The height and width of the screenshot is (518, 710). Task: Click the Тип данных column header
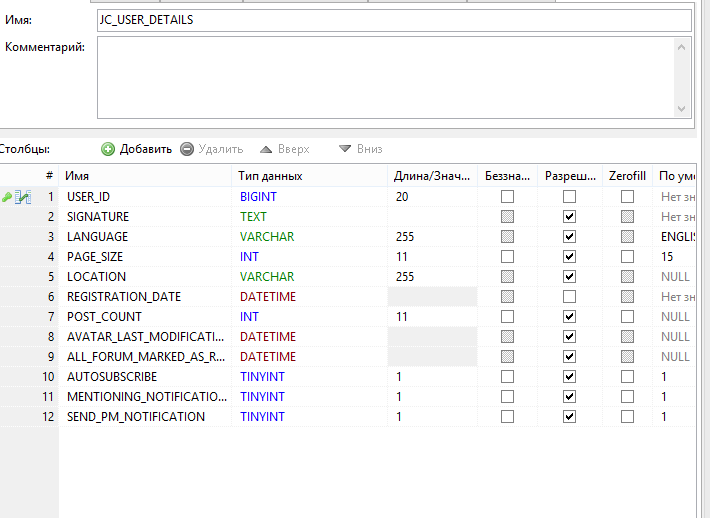tap(310, 176)
